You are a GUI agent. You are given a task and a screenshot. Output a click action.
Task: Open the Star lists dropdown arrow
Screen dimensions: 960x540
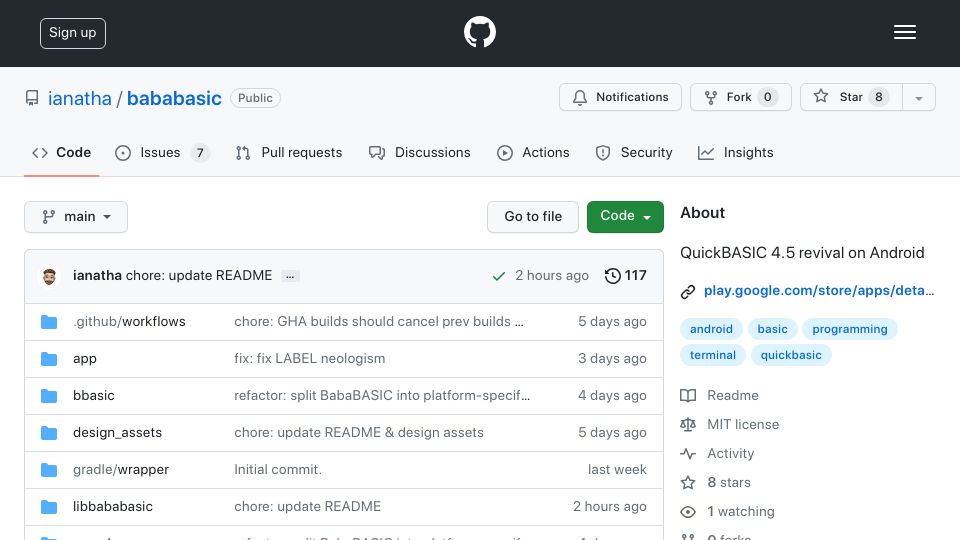tap(918, 97)
